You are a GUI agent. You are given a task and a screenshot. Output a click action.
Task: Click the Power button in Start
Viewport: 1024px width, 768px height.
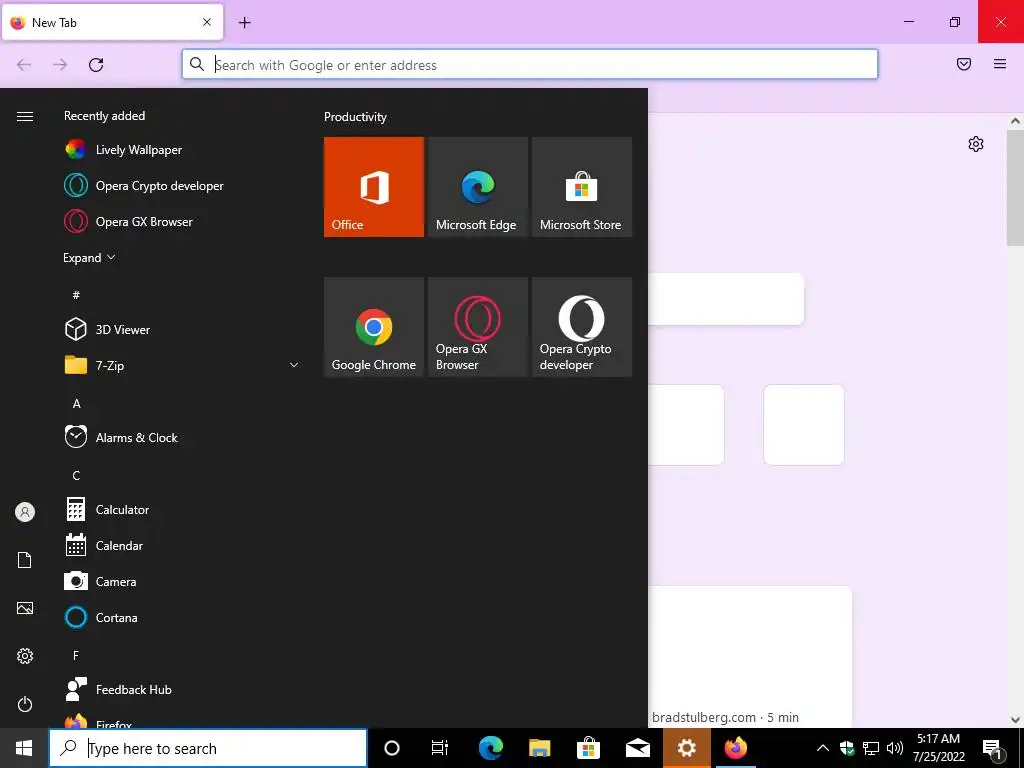click(25, 704)
